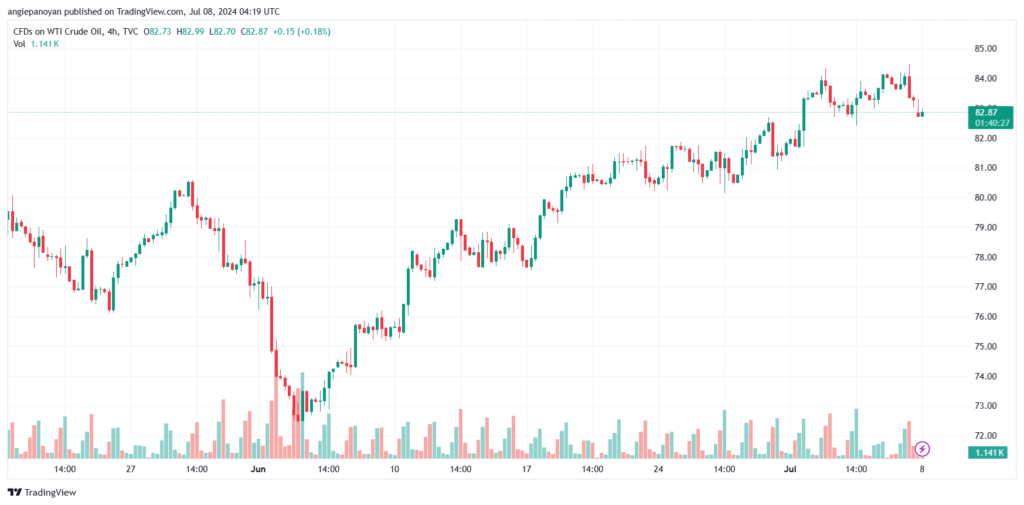Click the green volume label 1.141K

(x=986, y=453)
